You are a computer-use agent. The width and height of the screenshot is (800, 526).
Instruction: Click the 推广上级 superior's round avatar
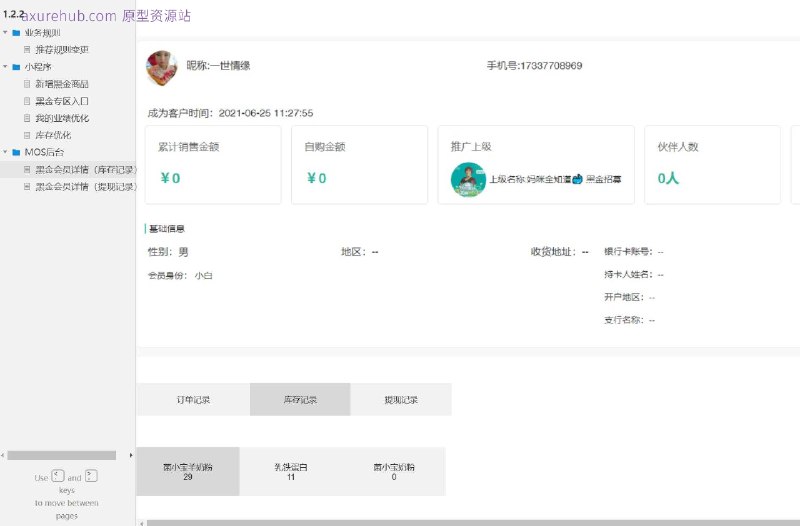point(468,180)
